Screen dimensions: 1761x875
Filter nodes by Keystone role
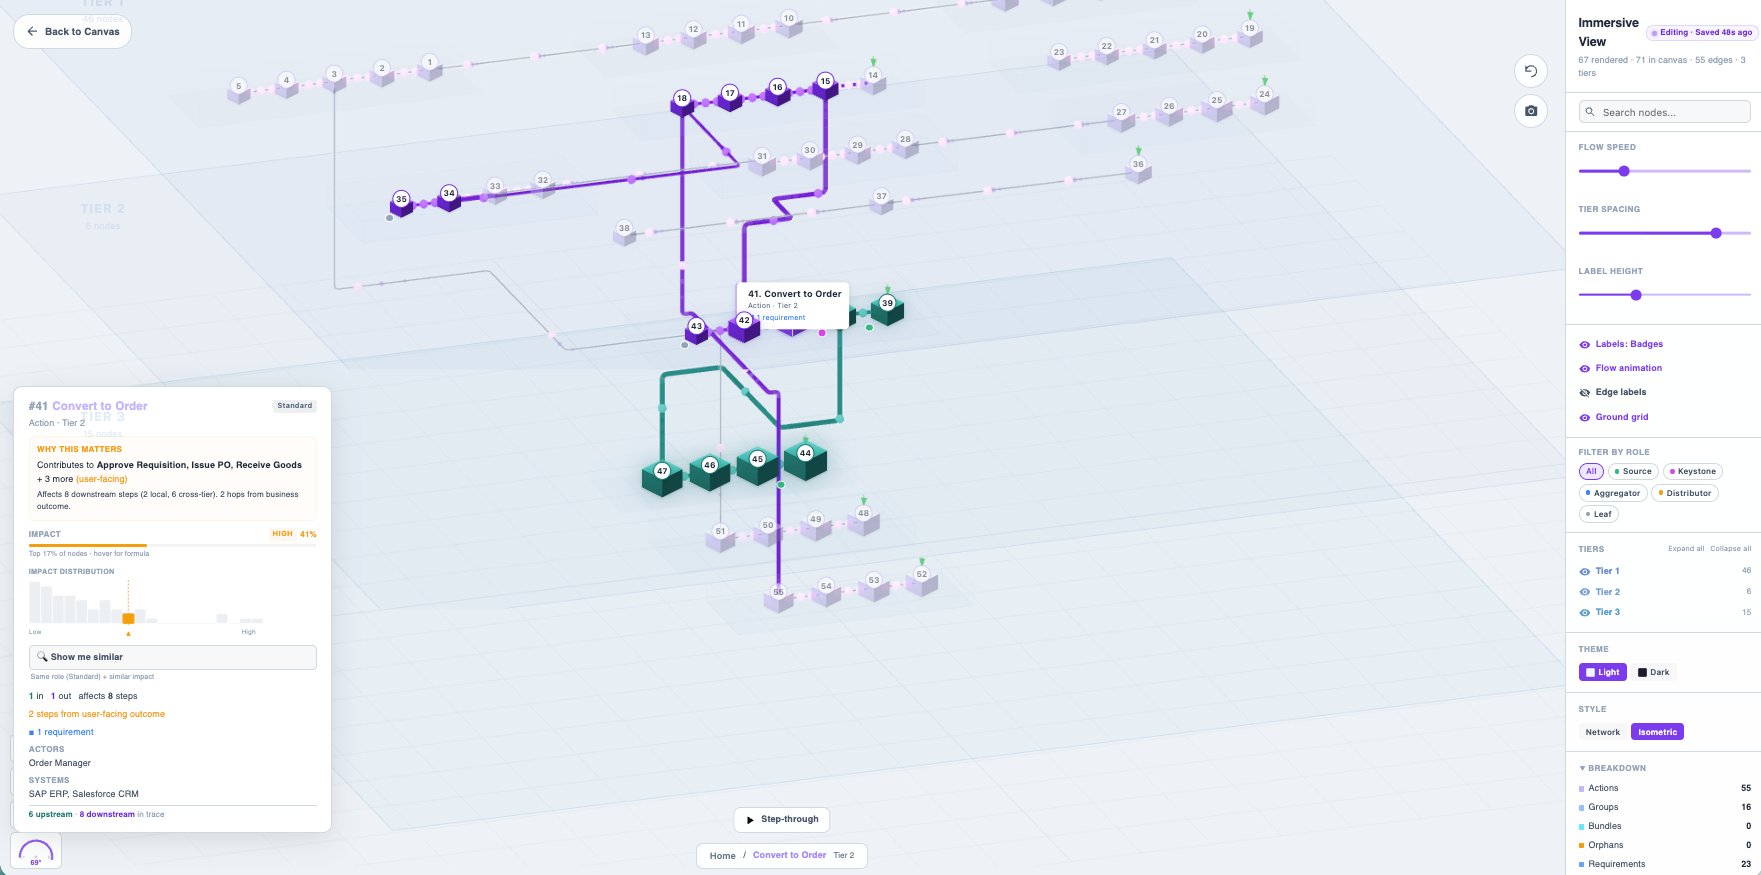point(1692,471)
